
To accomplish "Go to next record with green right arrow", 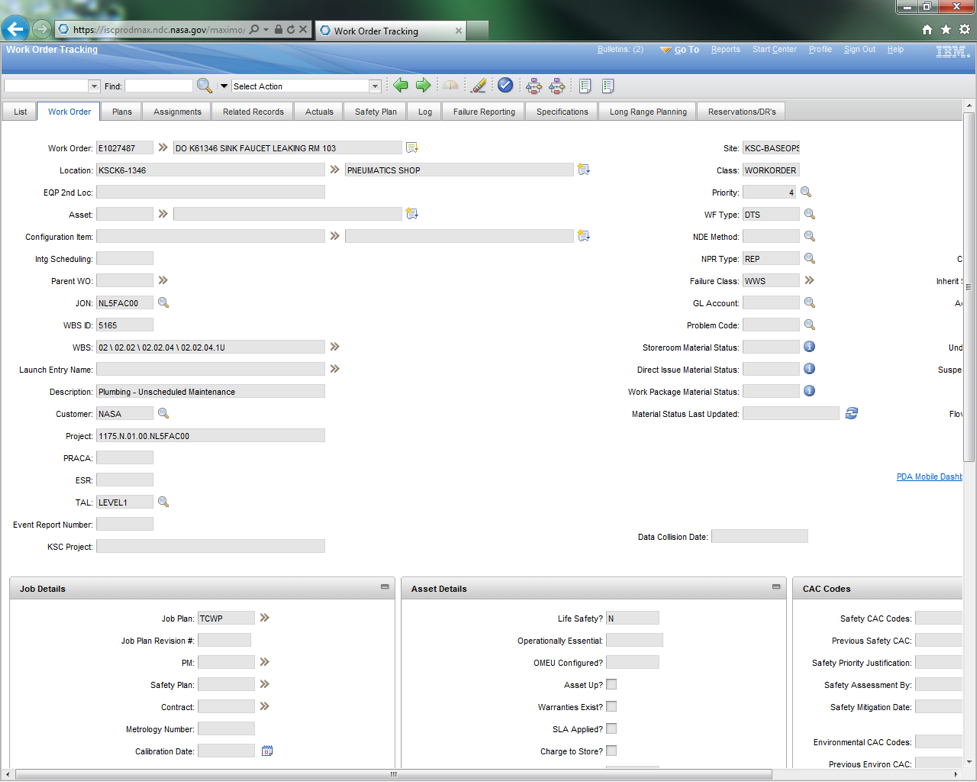I will click(423, 85).
